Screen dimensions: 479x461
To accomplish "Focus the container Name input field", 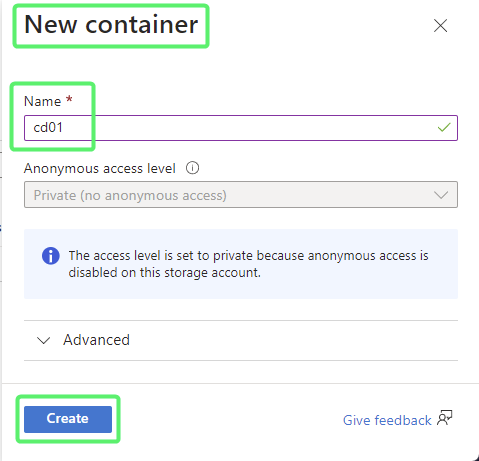I will click(x=241, y=128).
